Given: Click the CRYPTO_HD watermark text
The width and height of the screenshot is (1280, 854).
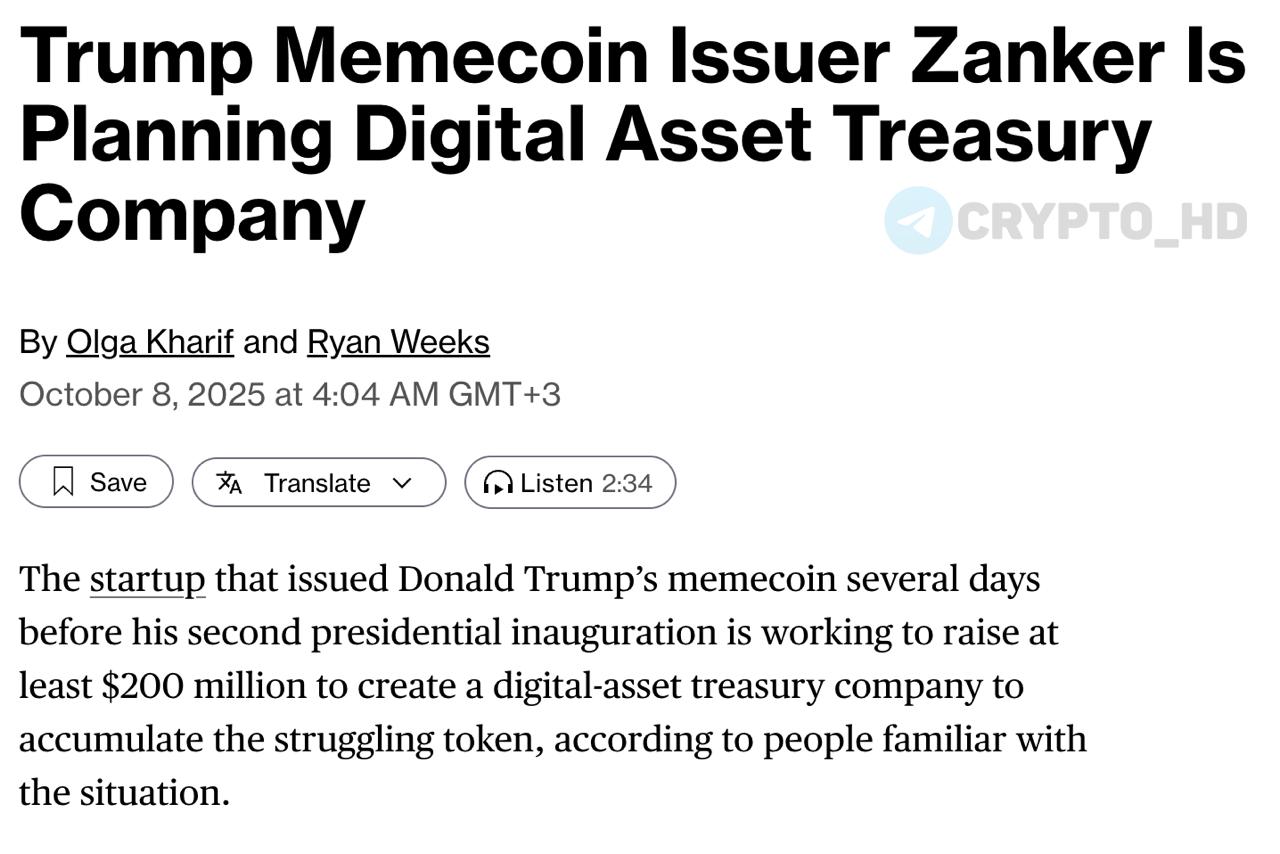Looking at the screenshot, I should (1102, 221).
